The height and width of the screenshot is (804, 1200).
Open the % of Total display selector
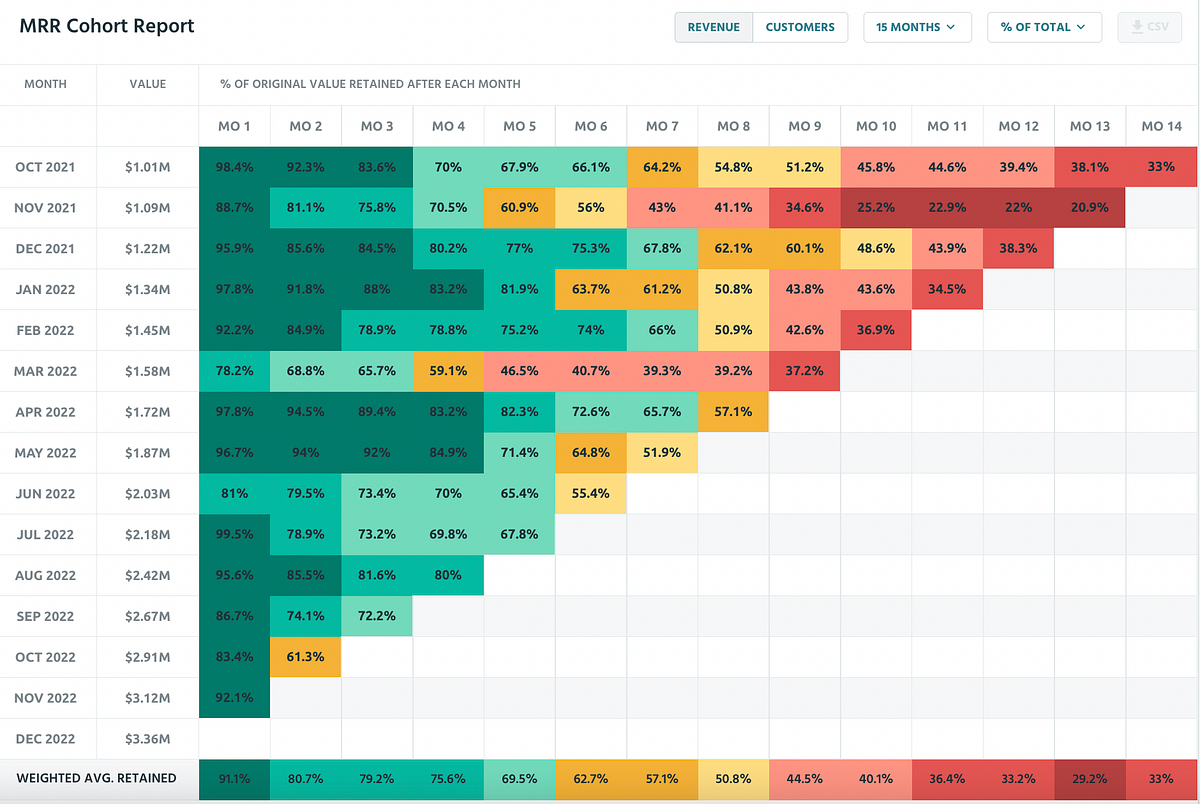coord(1044,27)
